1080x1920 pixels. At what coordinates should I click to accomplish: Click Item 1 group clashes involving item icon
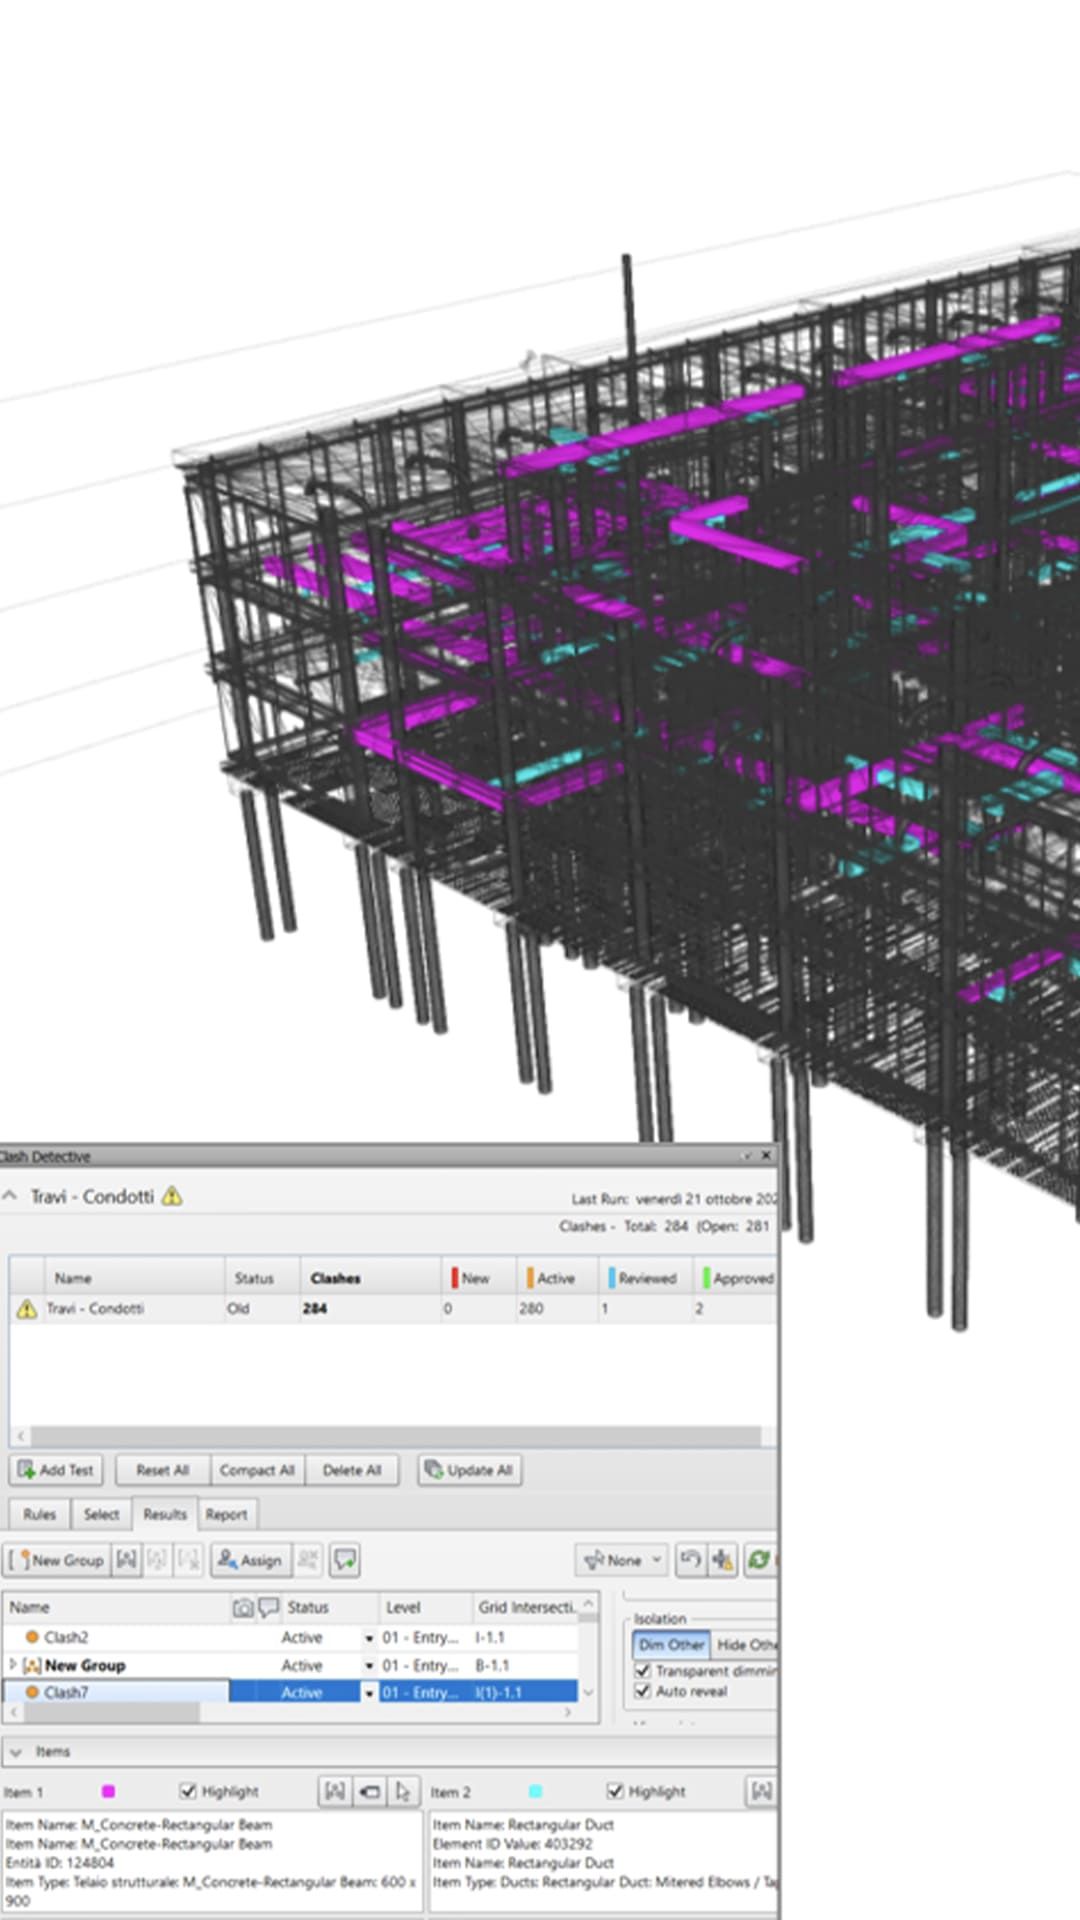(x=335, y=1791)
